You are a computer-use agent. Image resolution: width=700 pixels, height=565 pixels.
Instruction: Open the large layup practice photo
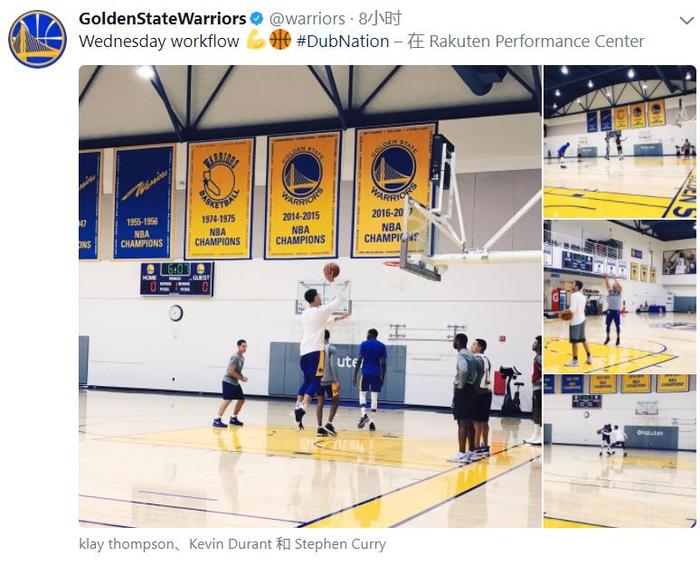(x=310, y=296)
